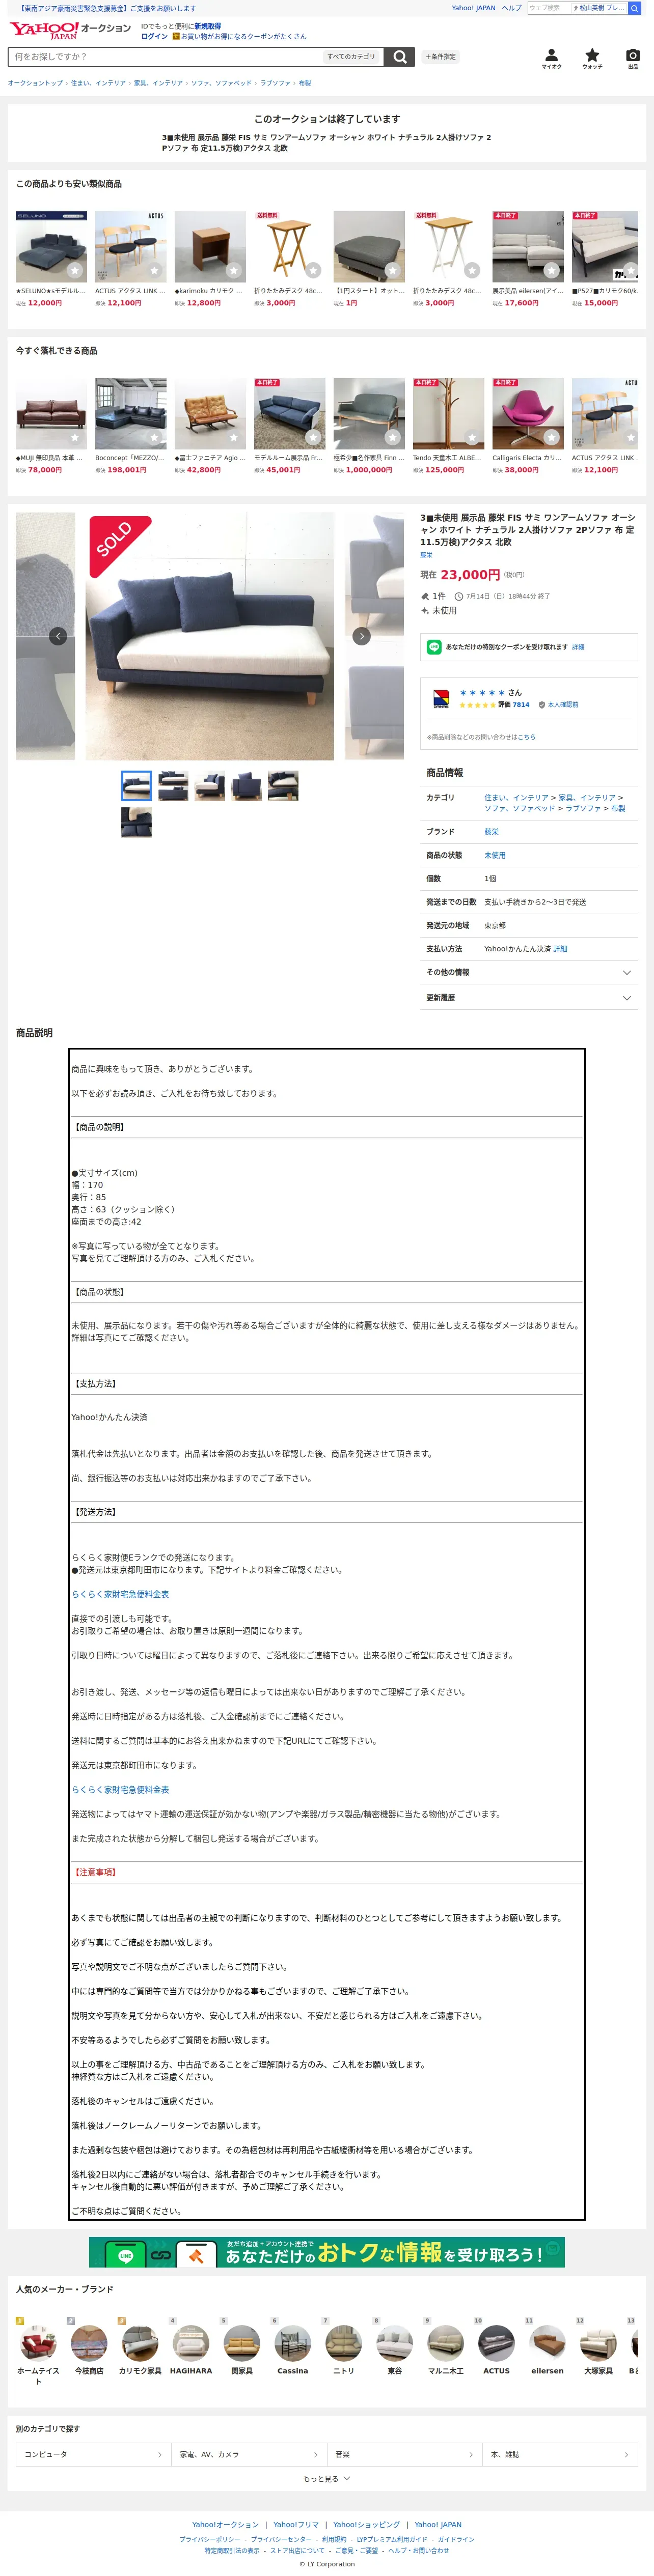Screen dimensions: 654x2576
Task: Click 詳細 link beside Yahoo!かんたん決済
Action: pyautogui.click(x=560, y=949)
